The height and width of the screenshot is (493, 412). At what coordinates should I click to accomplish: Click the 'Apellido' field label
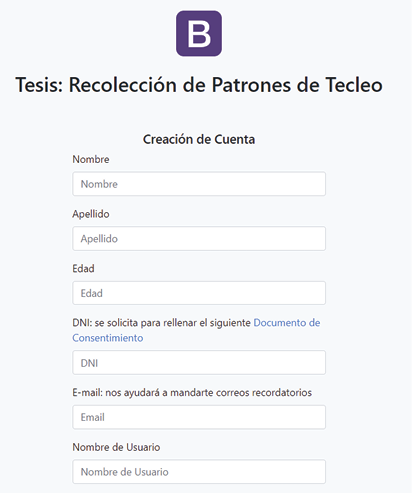91,214
